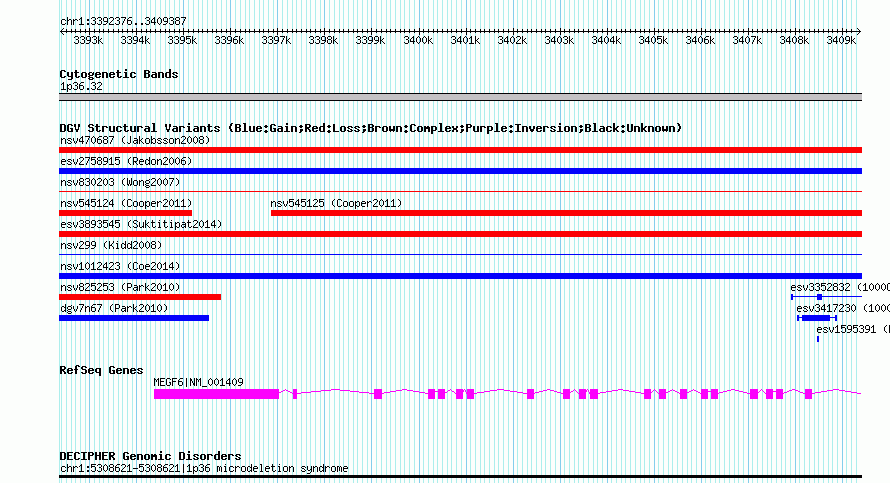Open the dgv7n67 (Park2010) label
The width and height of the screenshot is (890, 483).
coord(114,308)
